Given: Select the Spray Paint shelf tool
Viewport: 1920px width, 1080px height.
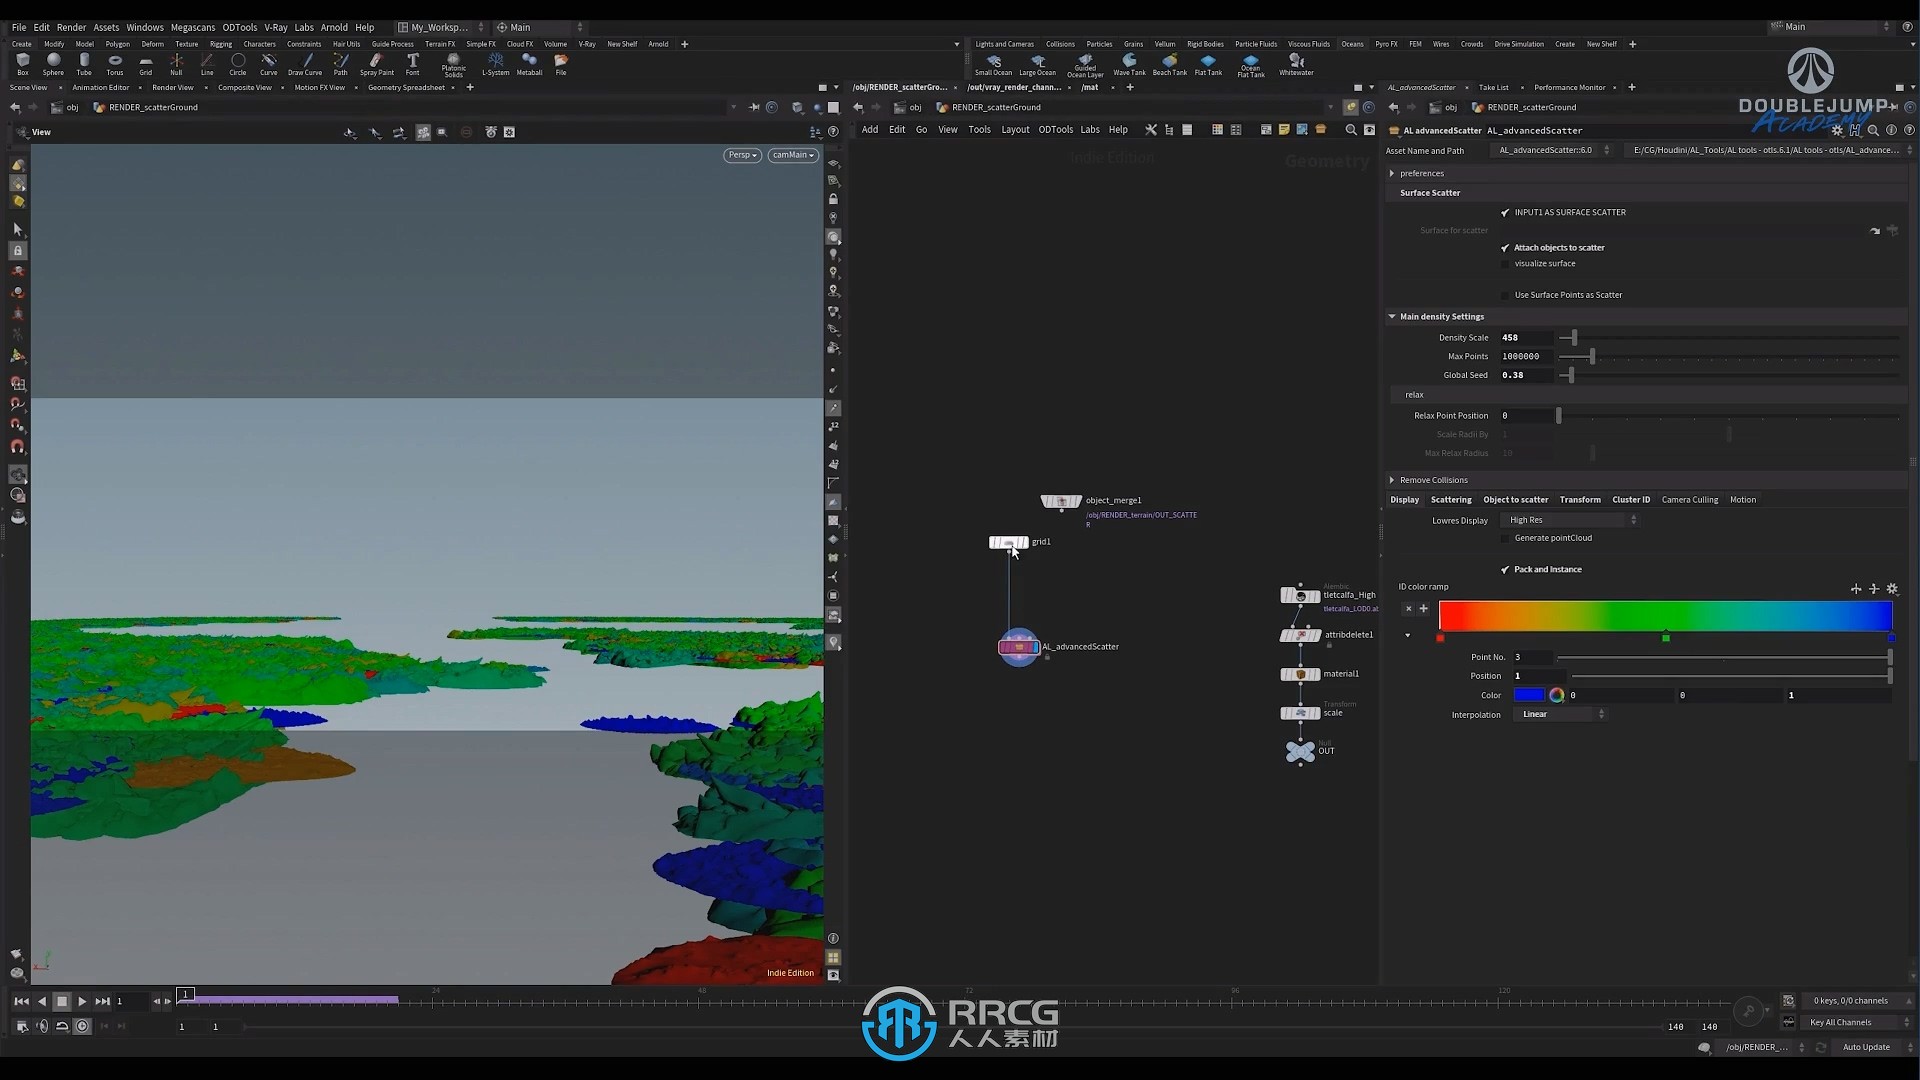Looking at the screenshot, I should 376,64.
